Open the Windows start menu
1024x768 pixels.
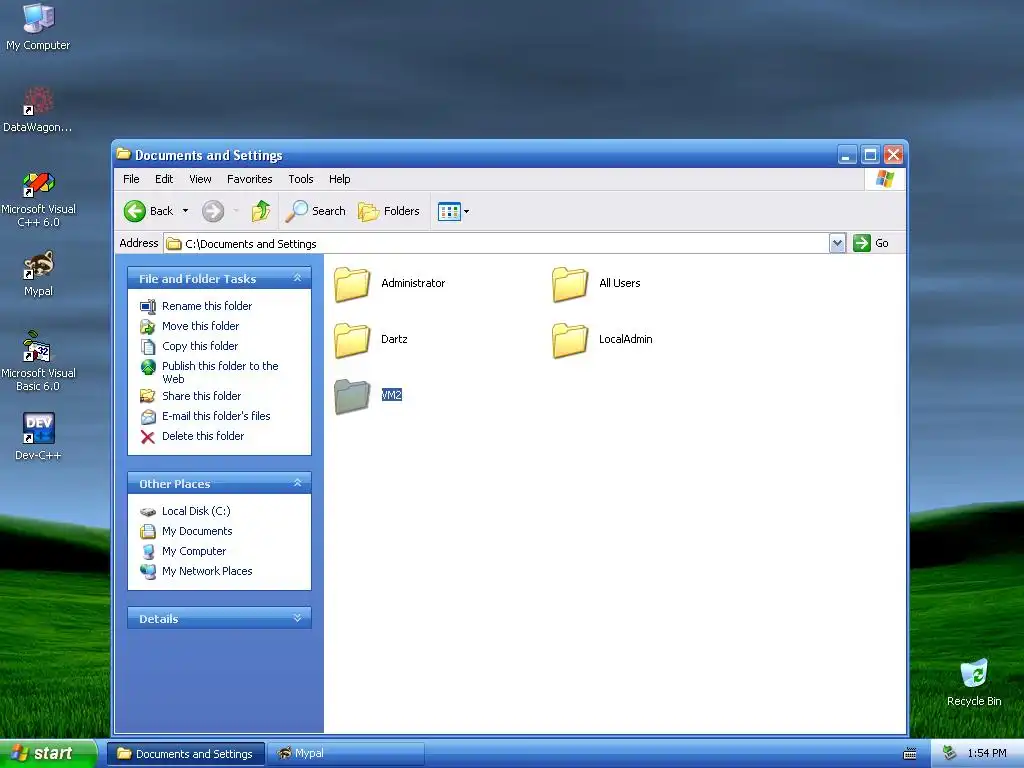click(48, 754)
